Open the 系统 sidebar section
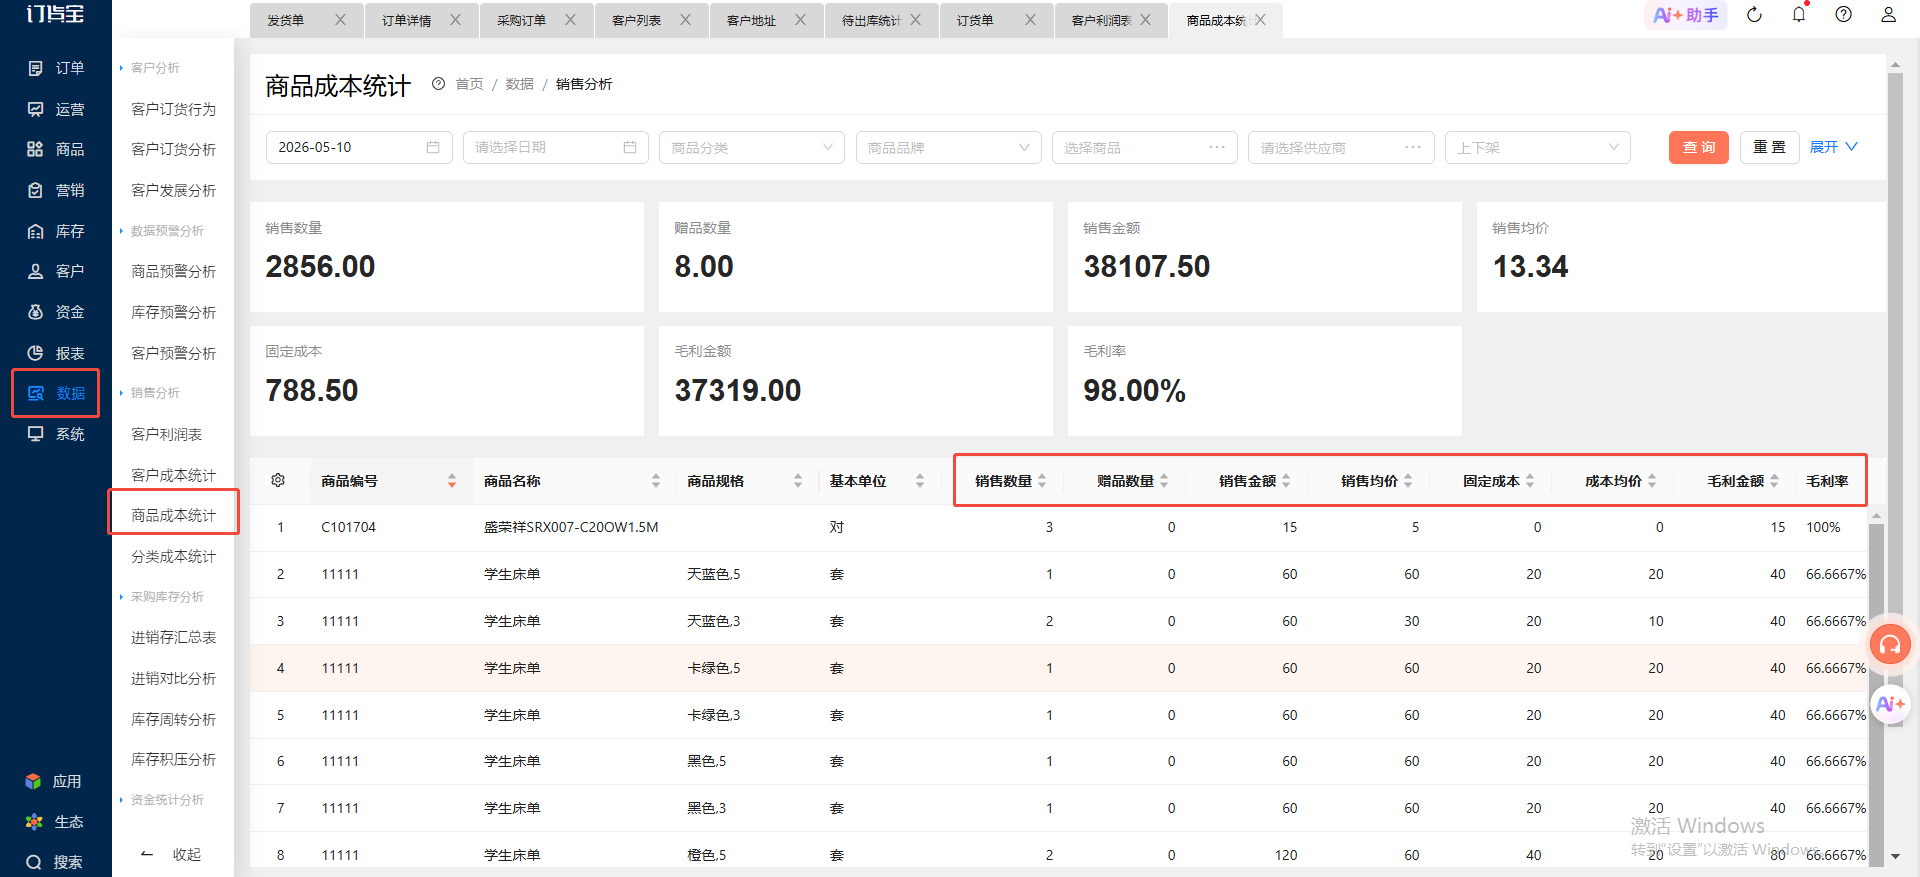 (x=56, y=434)
